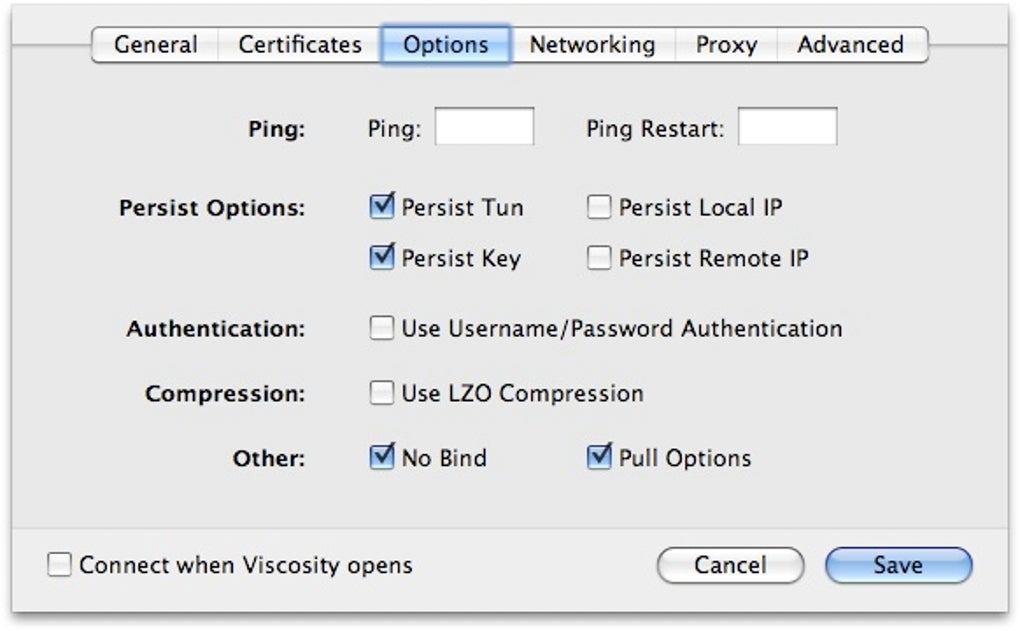Click the Persist Options section label
This screenshot has width=1020, height=631.
(212, 208)
